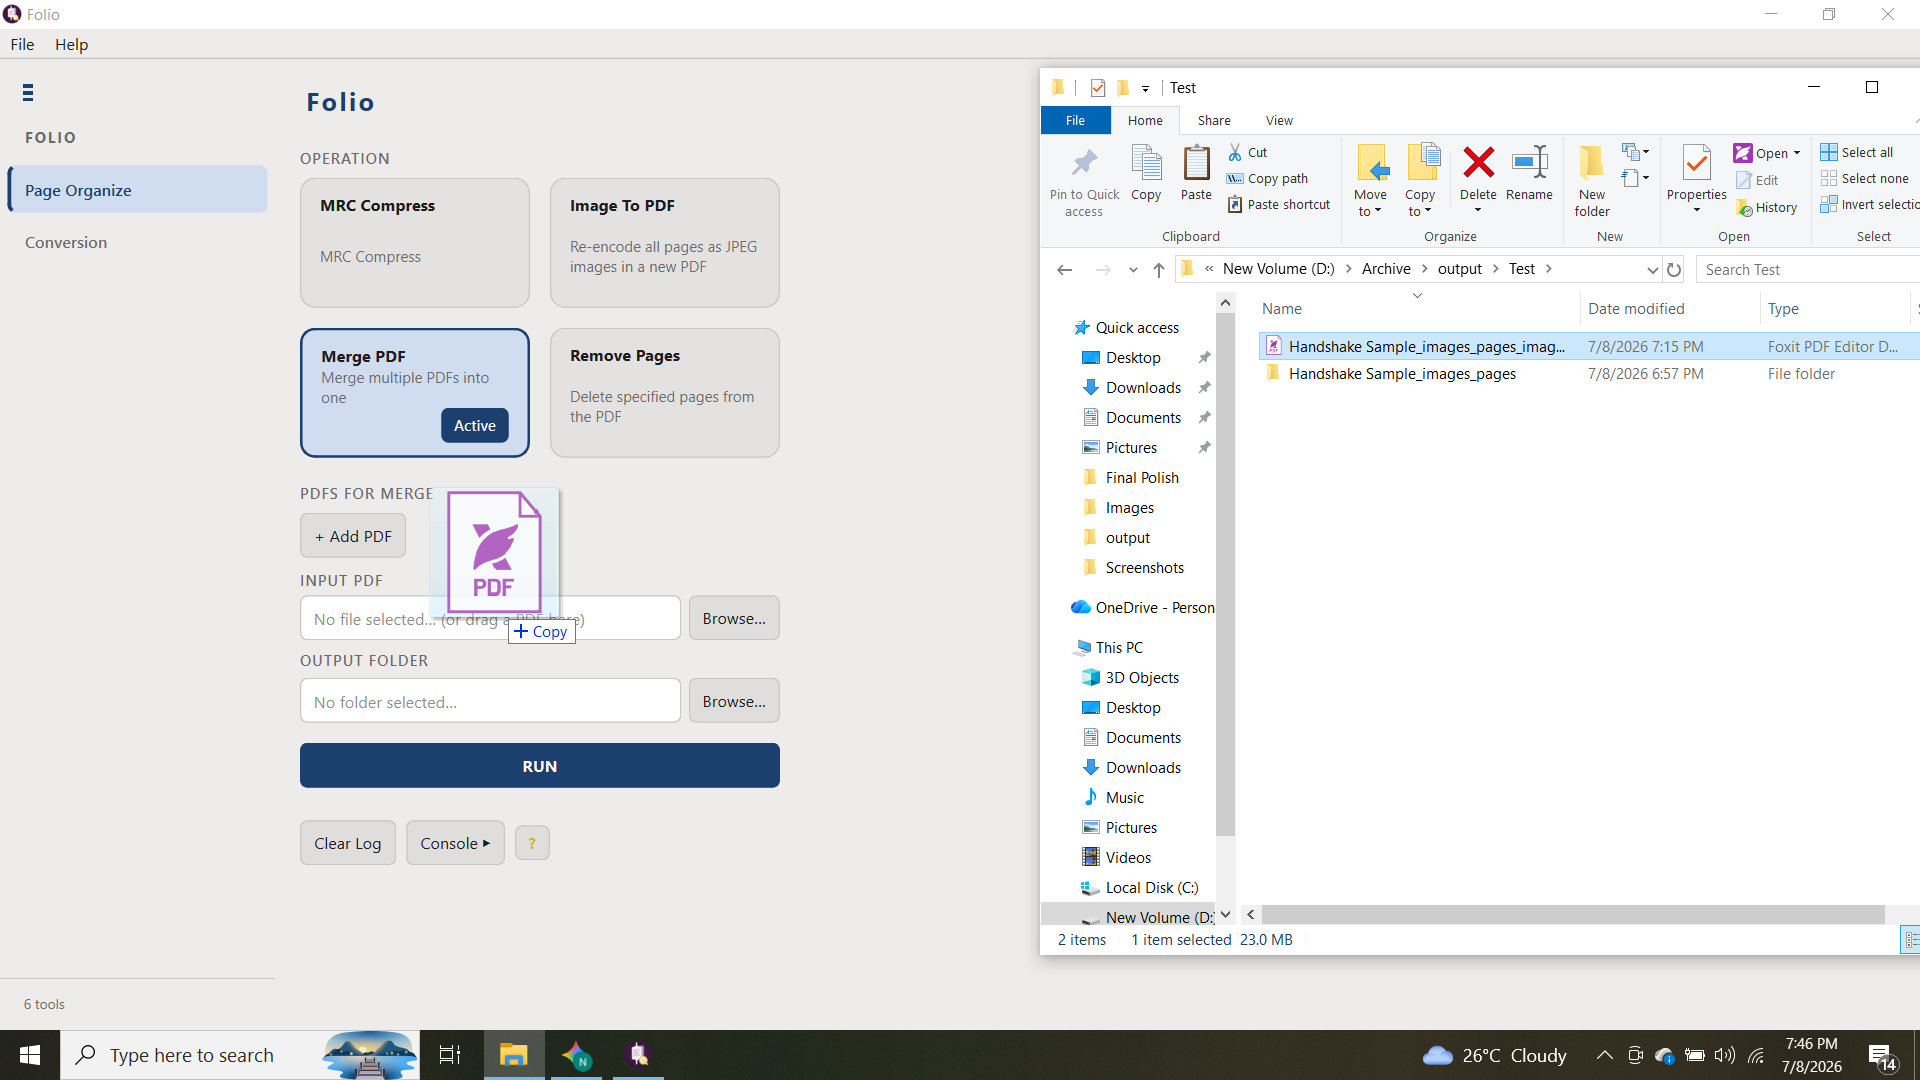Open the Windows Start menu
Screen dimensions: 1920x1080
[30, 1055]
